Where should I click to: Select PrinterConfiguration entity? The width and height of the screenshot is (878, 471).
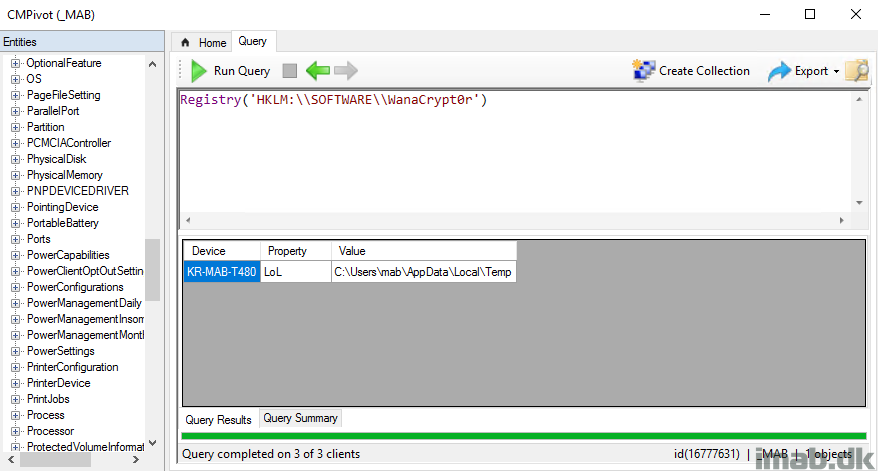point(73,367)
